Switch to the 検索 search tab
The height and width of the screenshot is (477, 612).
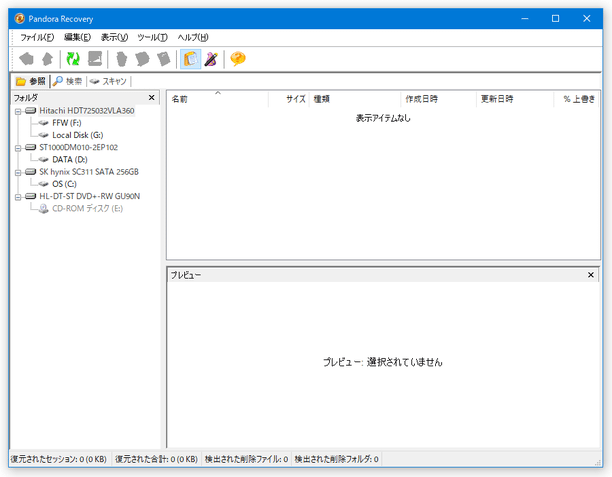[68, 81]
